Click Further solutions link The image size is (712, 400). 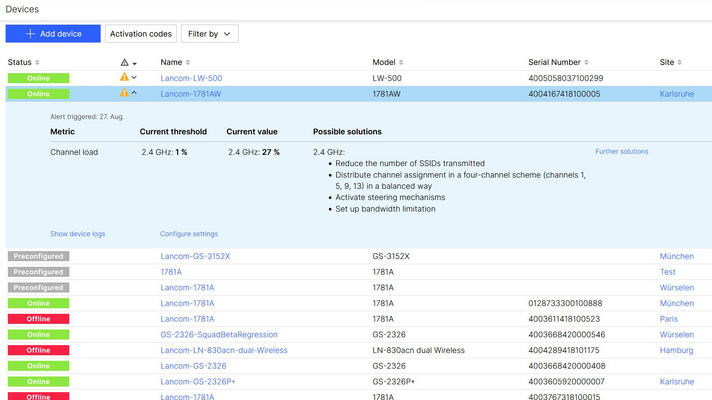pyautogui.click(x=622, y=152)
